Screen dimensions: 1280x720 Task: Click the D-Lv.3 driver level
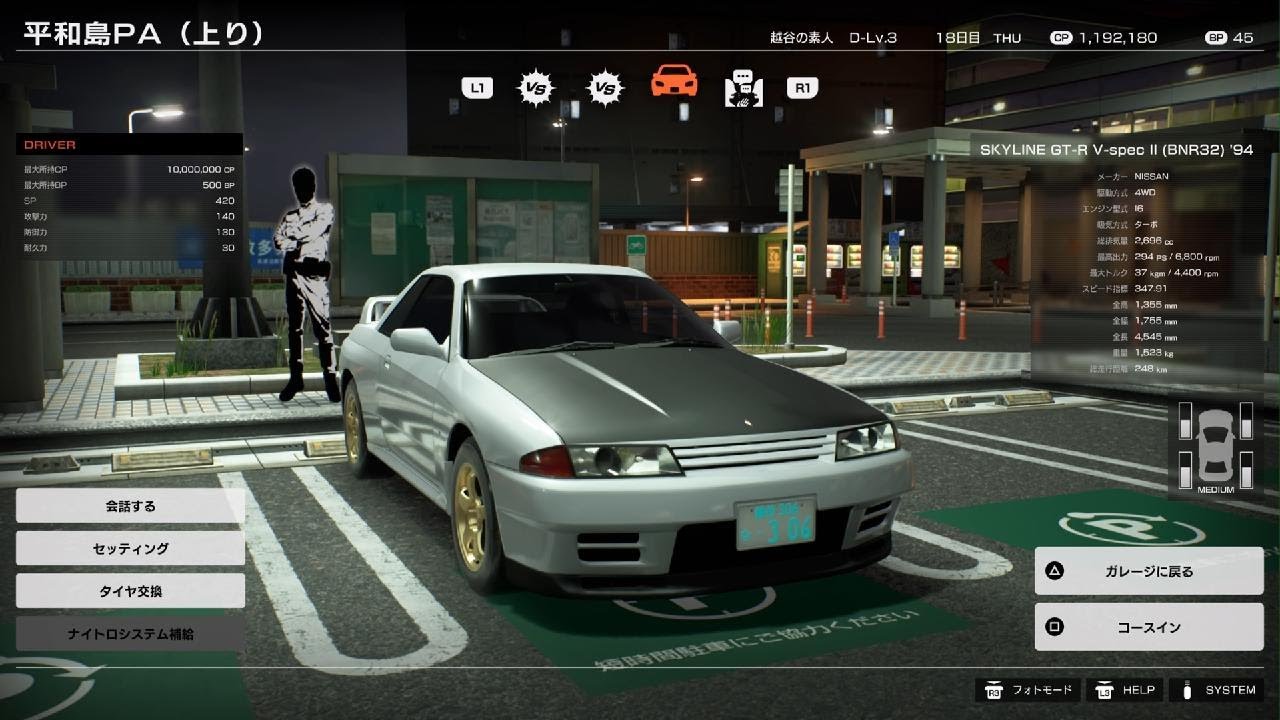(x=873, y=38)
